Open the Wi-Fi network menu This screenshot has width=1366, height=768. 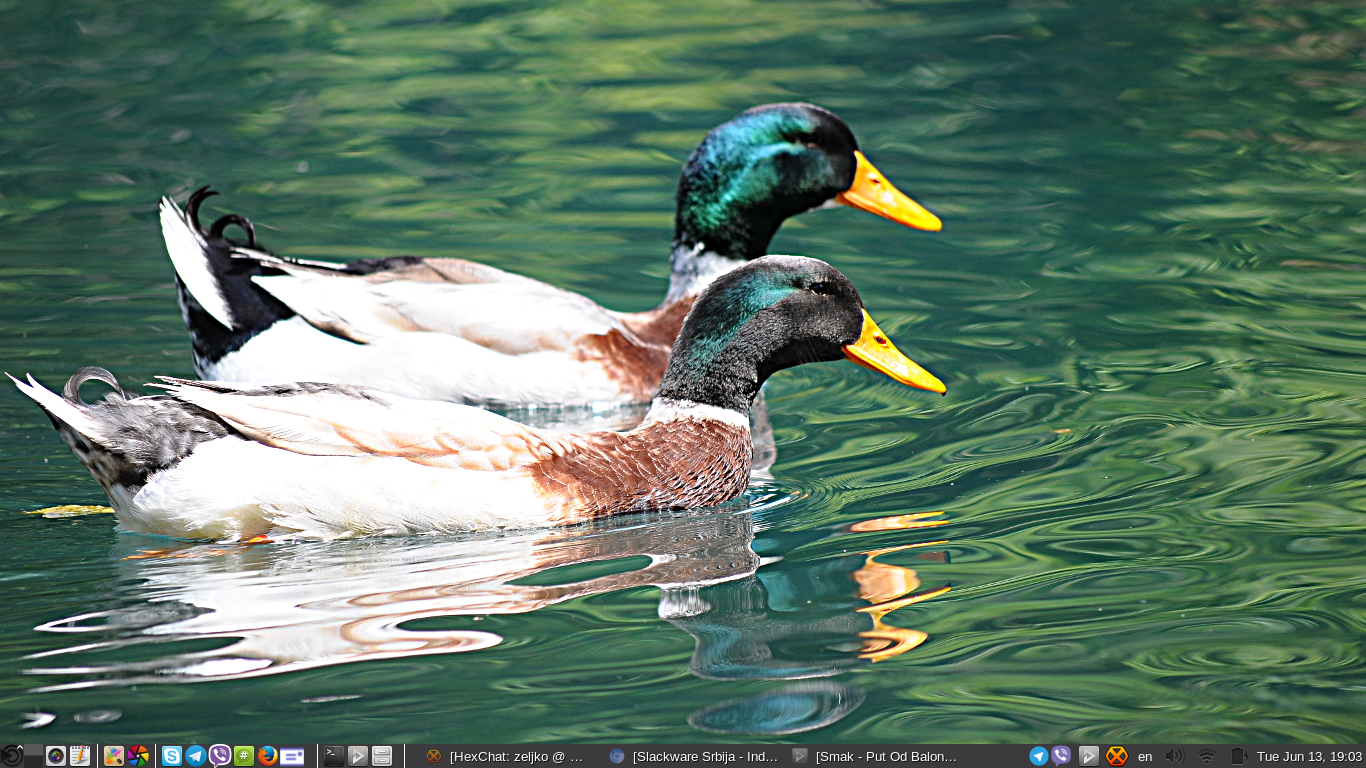(x=1207, y=756)
